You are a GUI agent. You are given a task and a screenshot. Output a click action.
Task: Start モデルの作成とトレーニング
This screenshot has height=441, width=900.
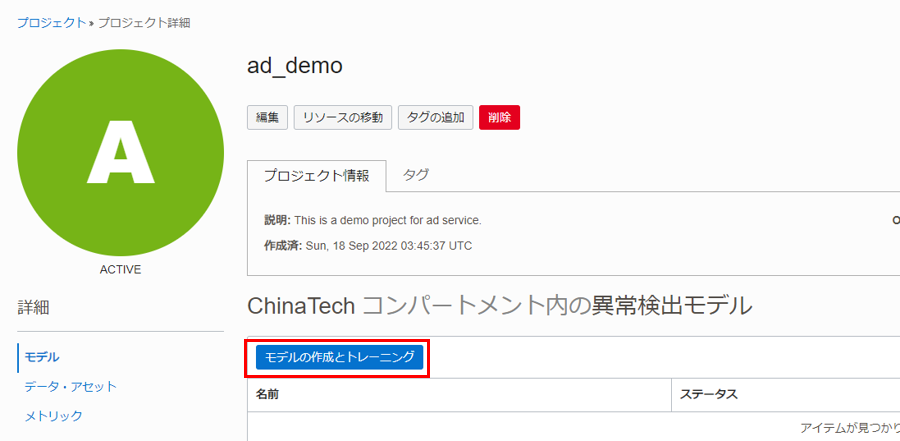click(339, 357)
